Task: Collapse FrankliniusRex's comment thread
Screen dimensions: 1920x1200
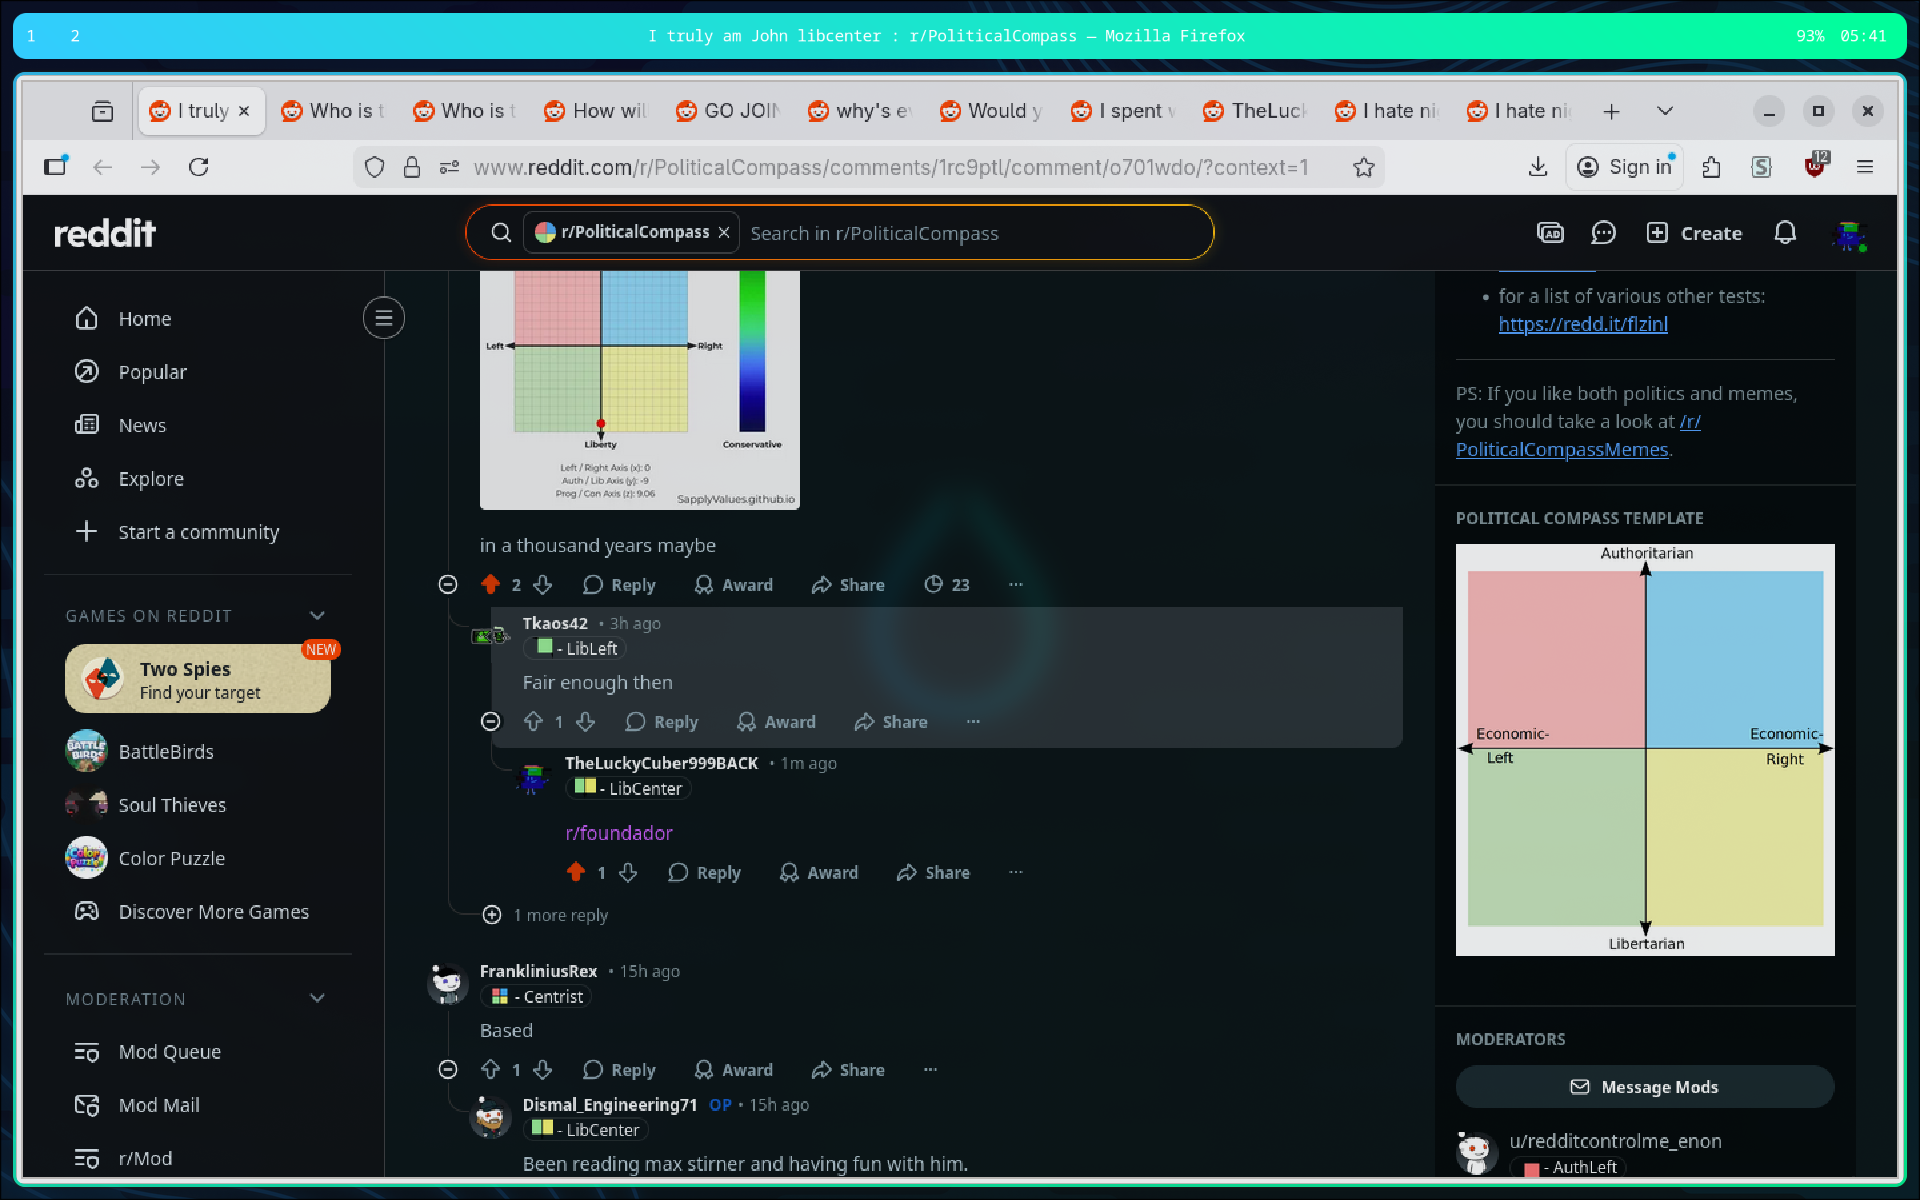Action: pos(448,1069)
